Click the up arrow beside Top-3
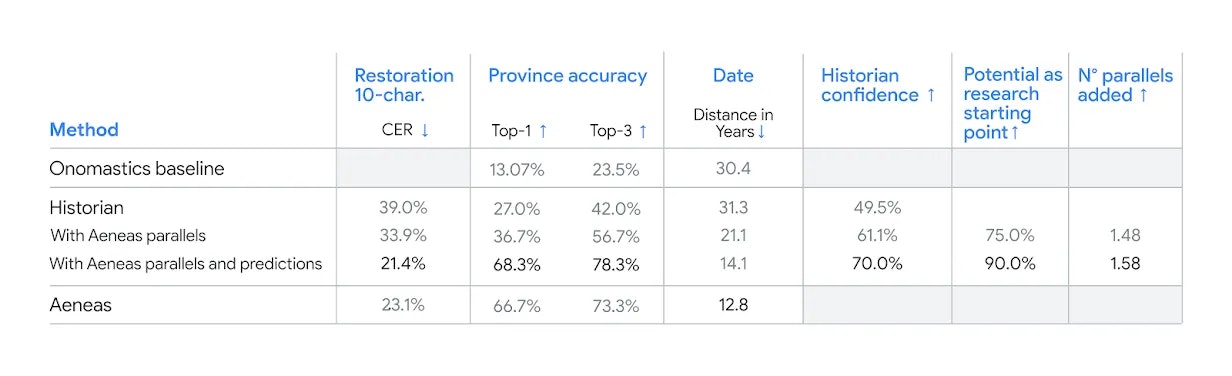This screenshot has height=376, width=1232. [x=642, y=130]
